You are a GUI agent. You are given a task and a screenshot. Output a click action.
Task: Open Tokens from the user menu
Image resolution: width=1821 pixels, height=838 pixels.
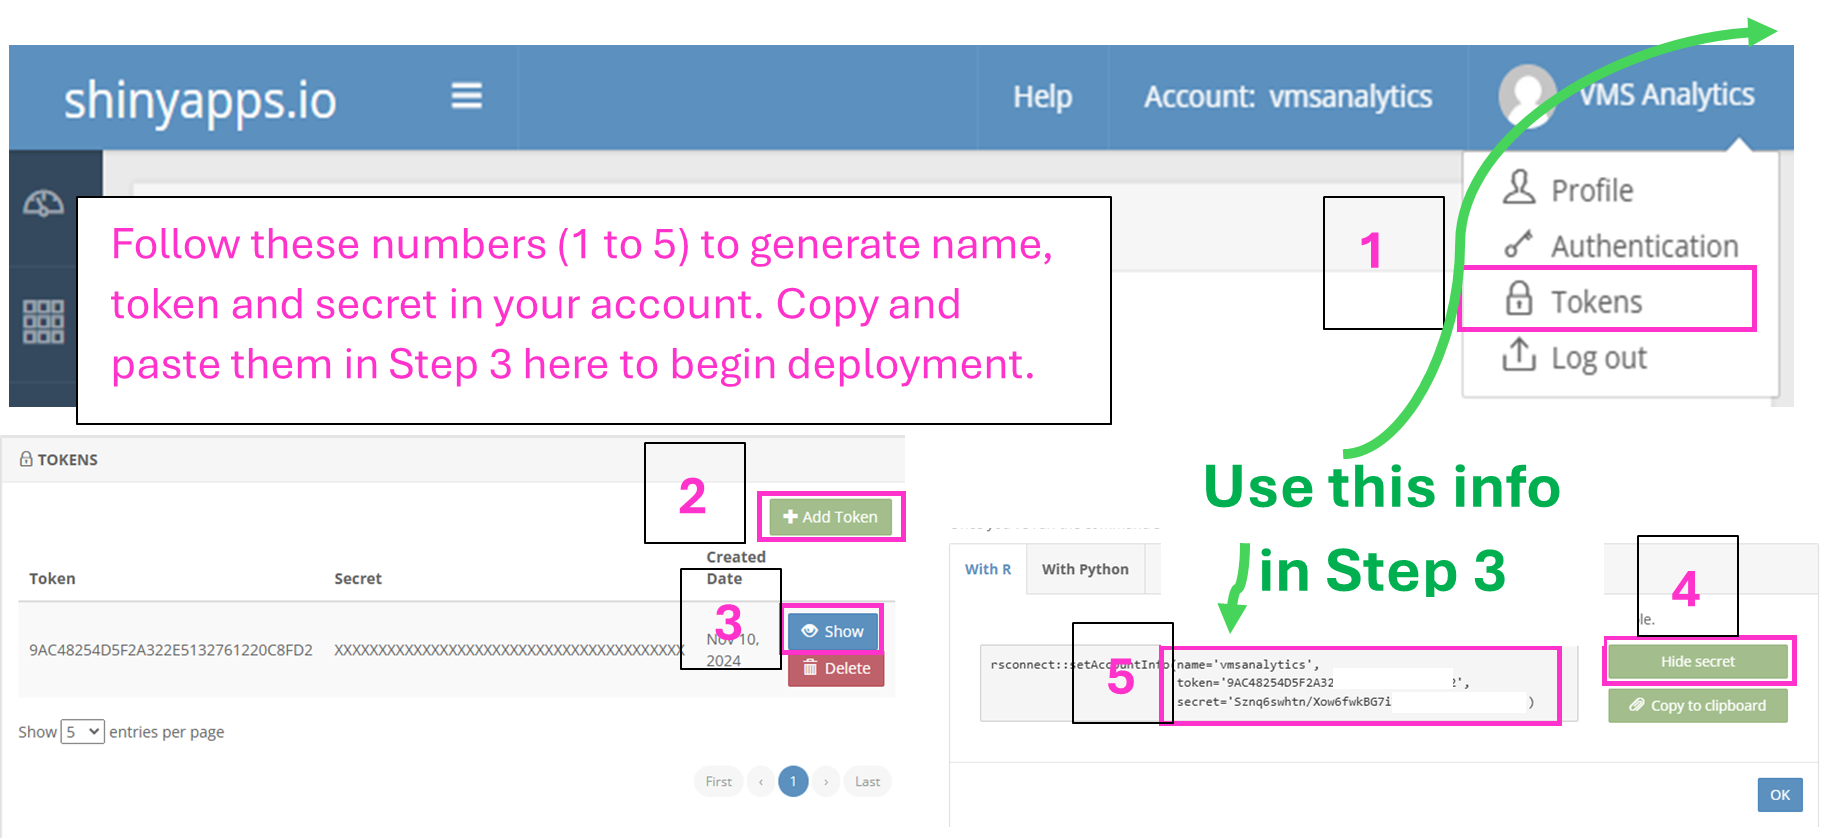tap(1595, 301)
